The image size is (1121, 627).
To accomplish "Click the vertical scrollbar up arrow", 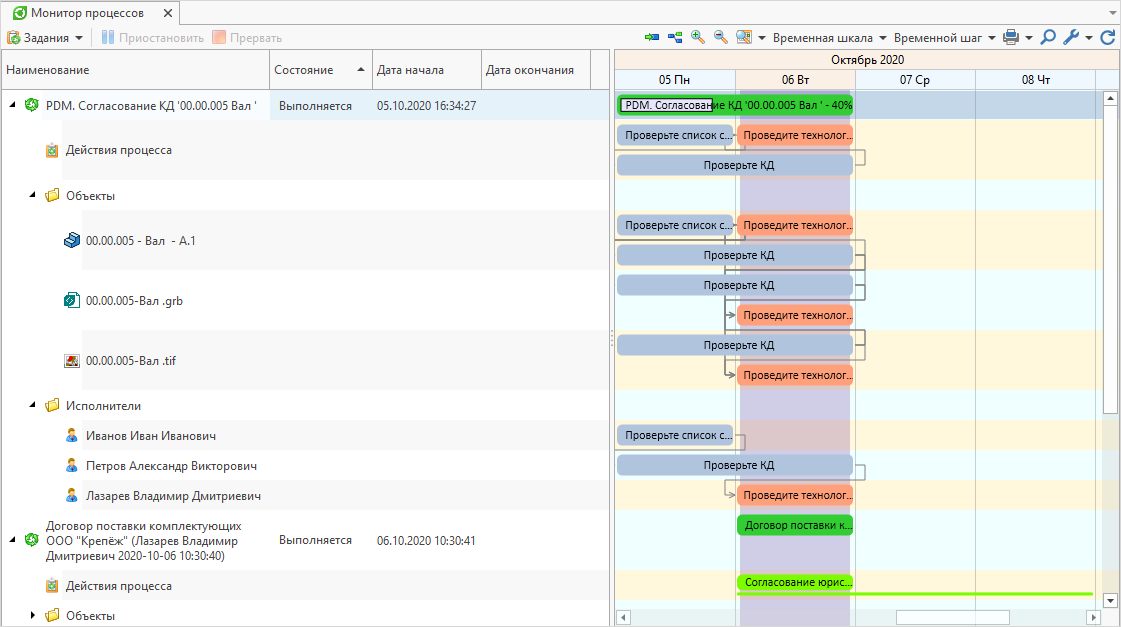I will [x=1110, y=98].
